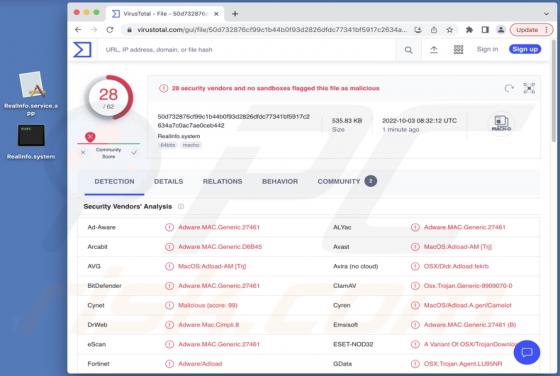Screen dimensions: 560x376
Task: Click Cyren MacOS/Adload.A.gen!Camelot result
Action: (x=468, y=305)
